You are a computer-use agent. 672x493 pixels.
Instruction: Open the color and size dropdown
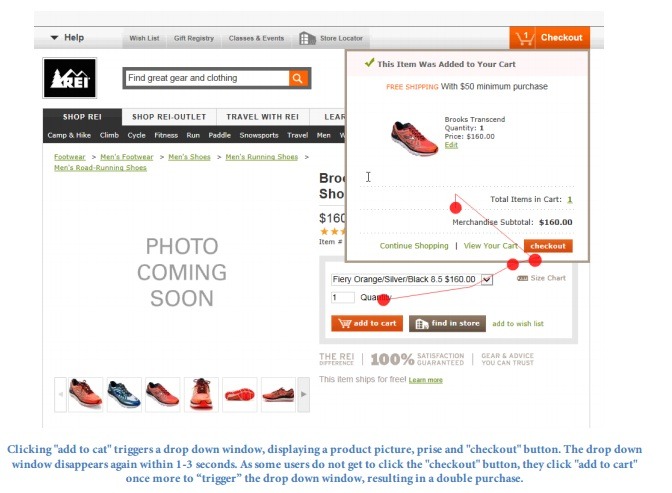tap(412, 280)
